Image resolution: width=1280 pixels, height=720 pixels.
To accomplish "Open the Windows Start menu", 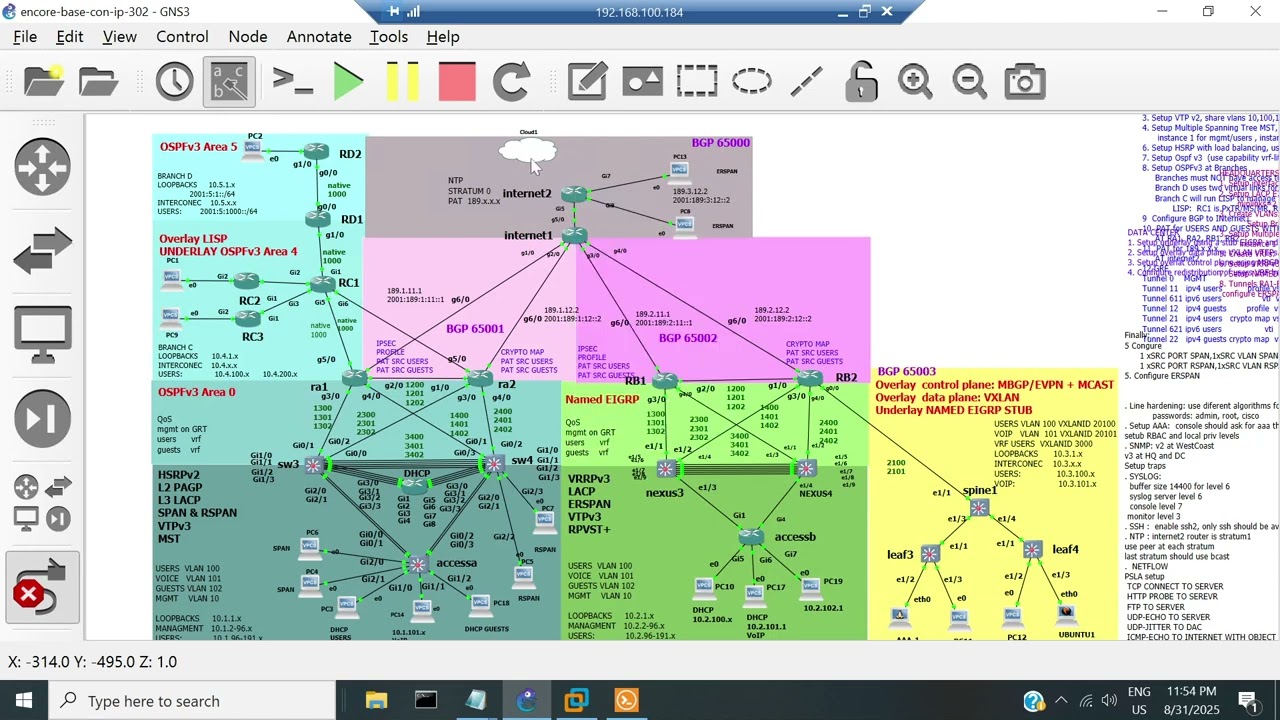I will coord(23,700).
